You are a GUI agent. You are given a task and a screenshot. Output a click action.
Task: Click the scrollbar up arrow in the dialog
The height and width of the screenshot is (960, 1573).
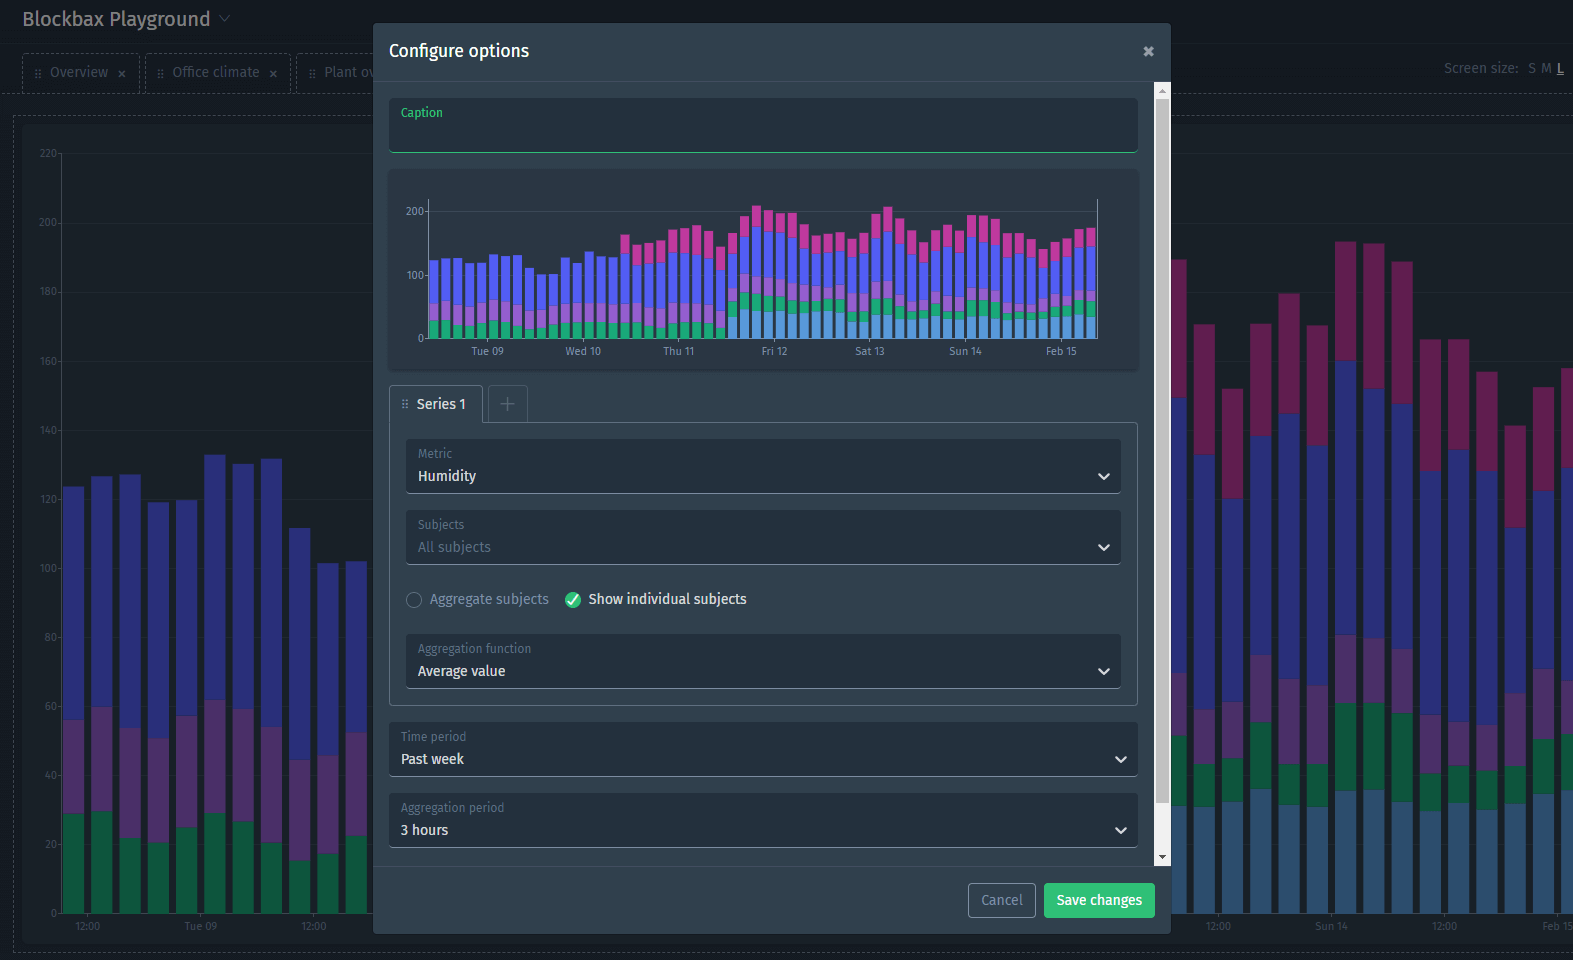pos(1161,91)
